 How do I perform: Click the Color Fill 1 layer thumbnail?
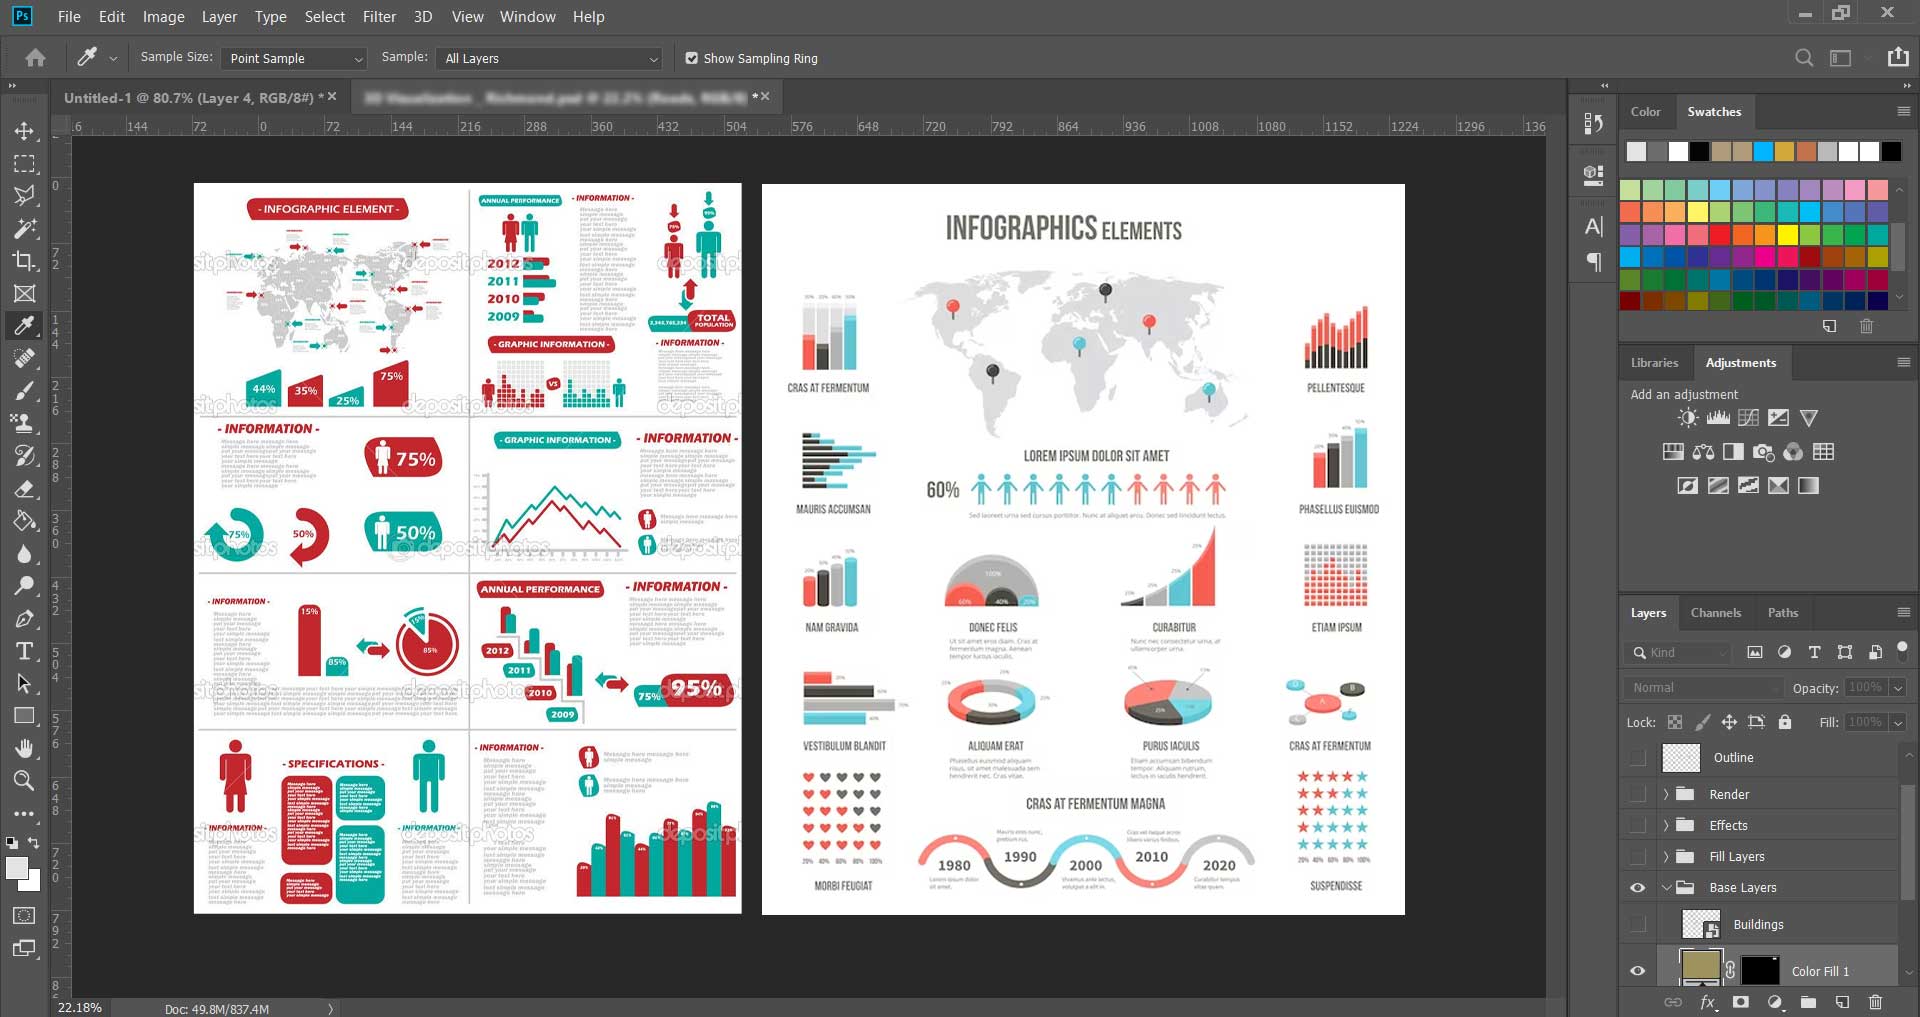(x=1700, y=969)
